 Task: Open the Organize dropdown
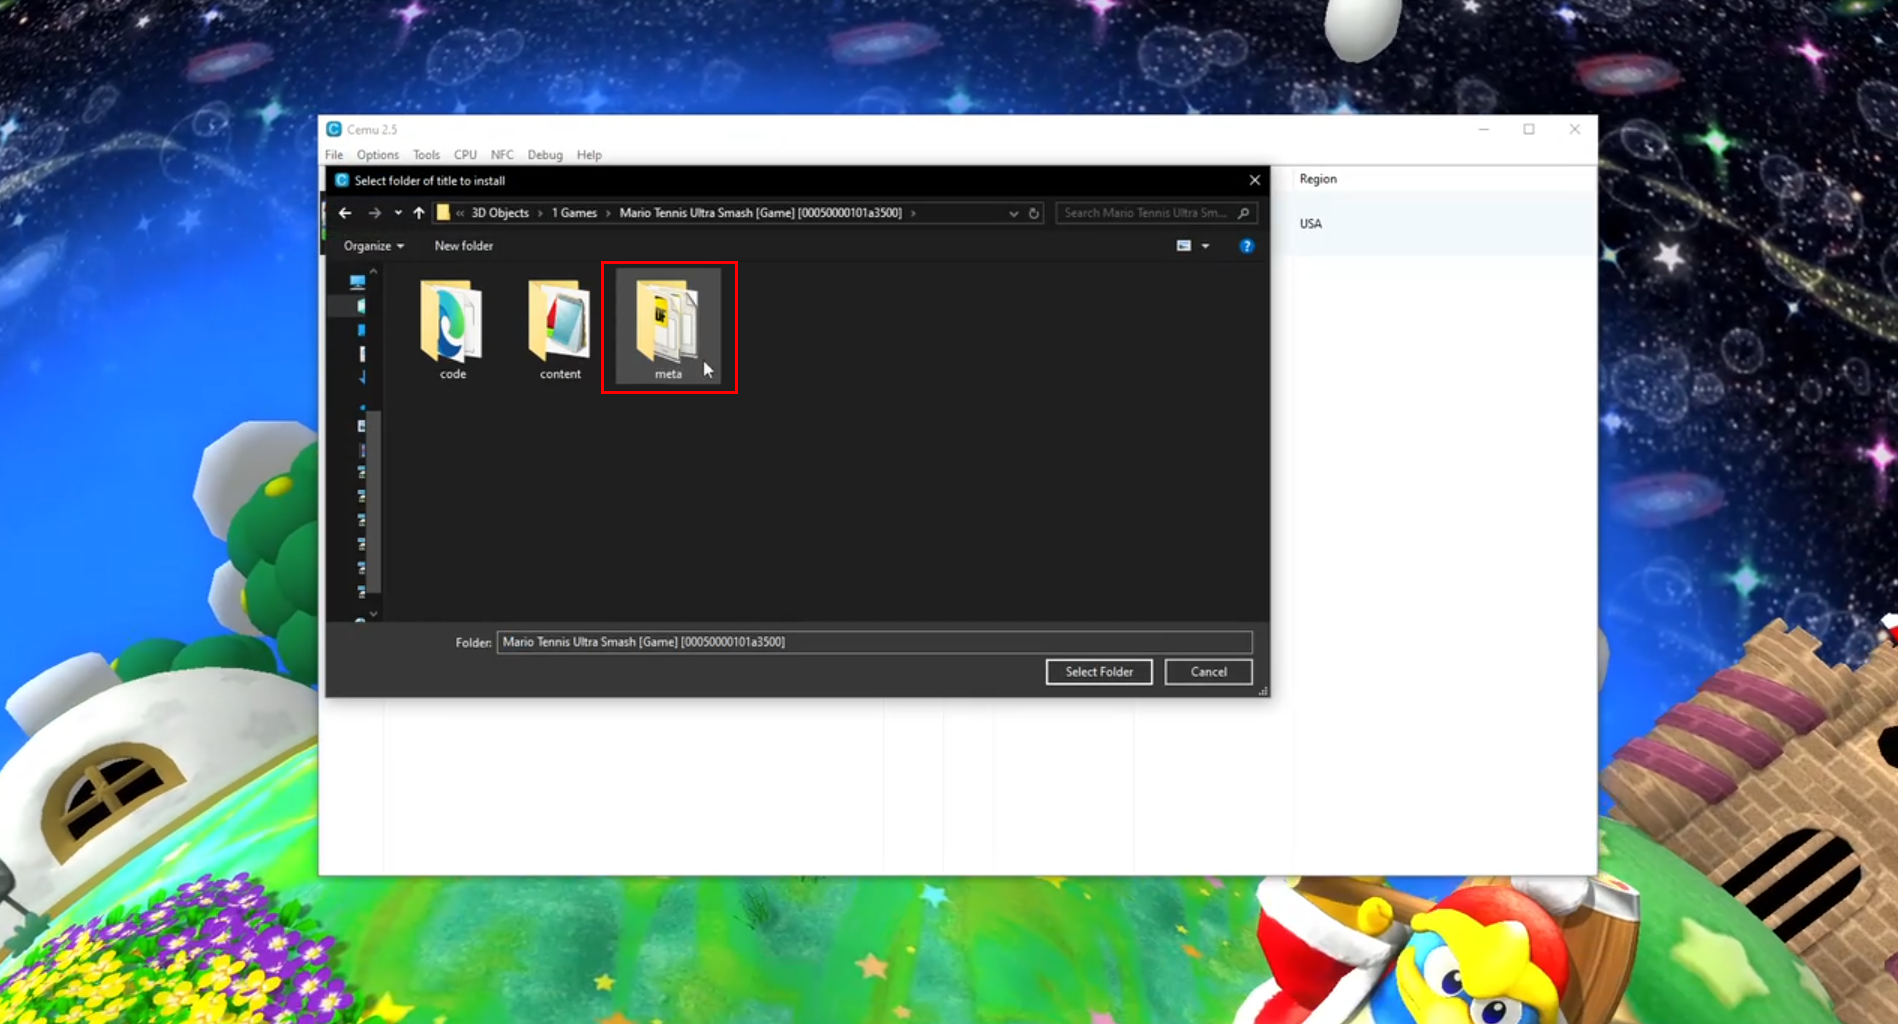click(x=371, y=246)
